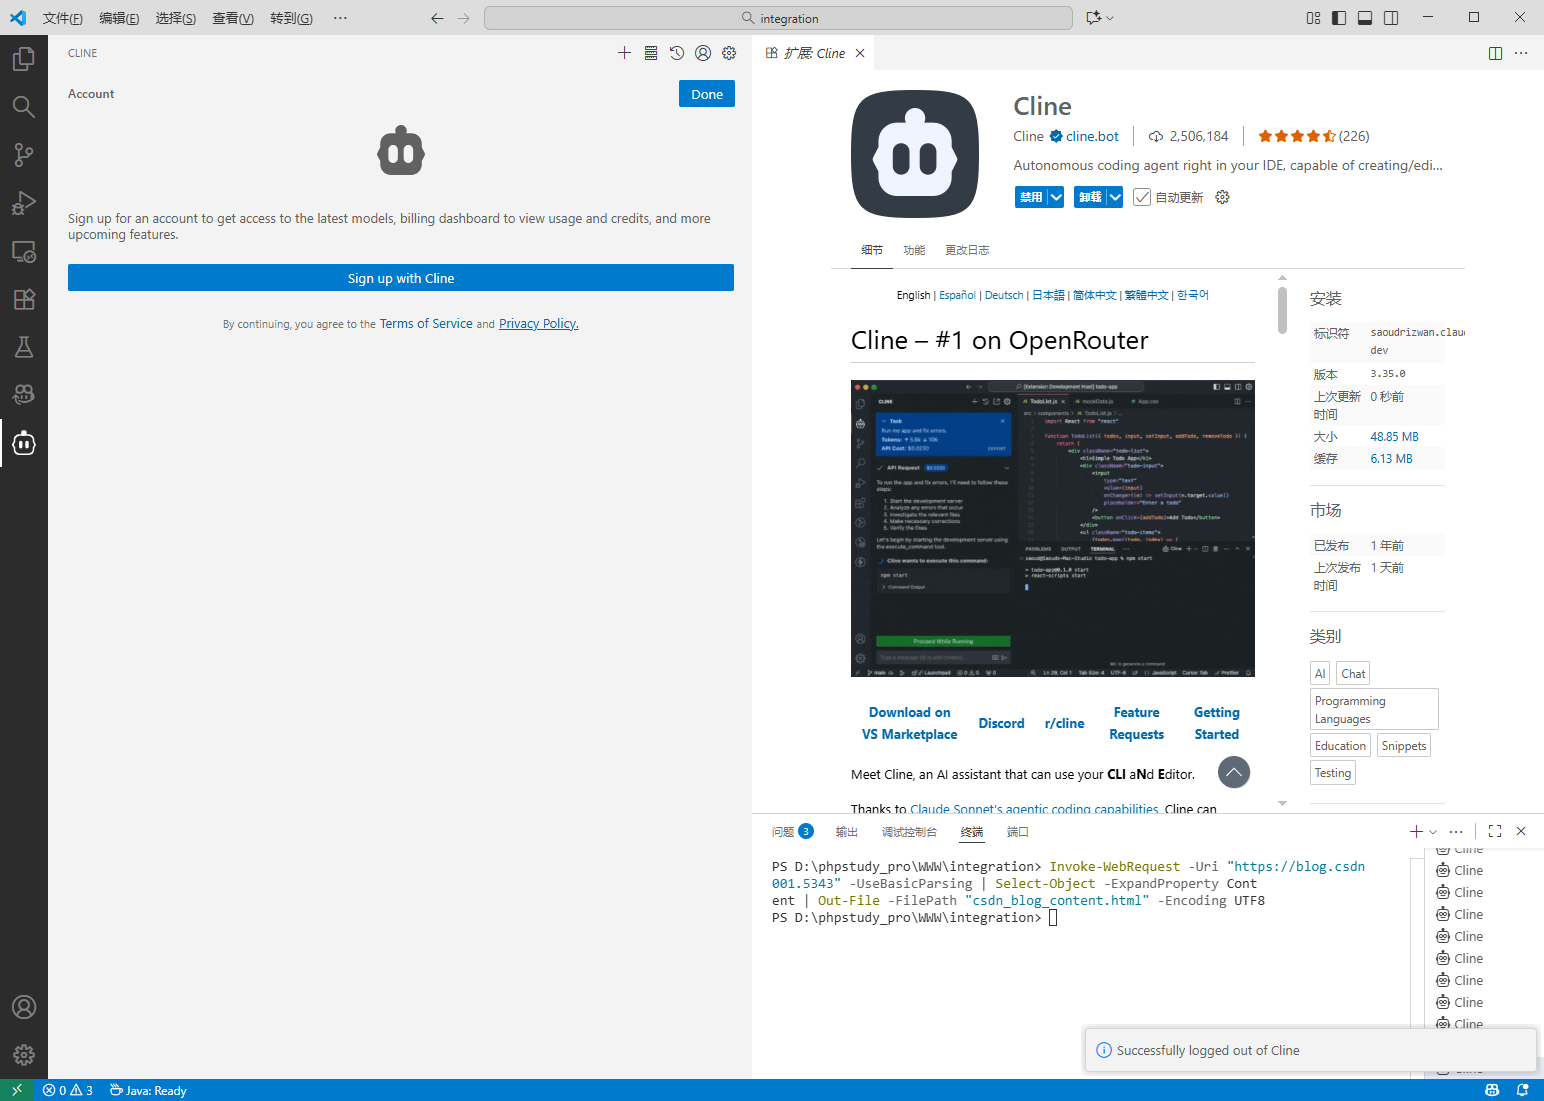Image resolution: width=1544 pixels, height=1101 pixels.
Task: Open the Go menu
Action: point(291,18)
